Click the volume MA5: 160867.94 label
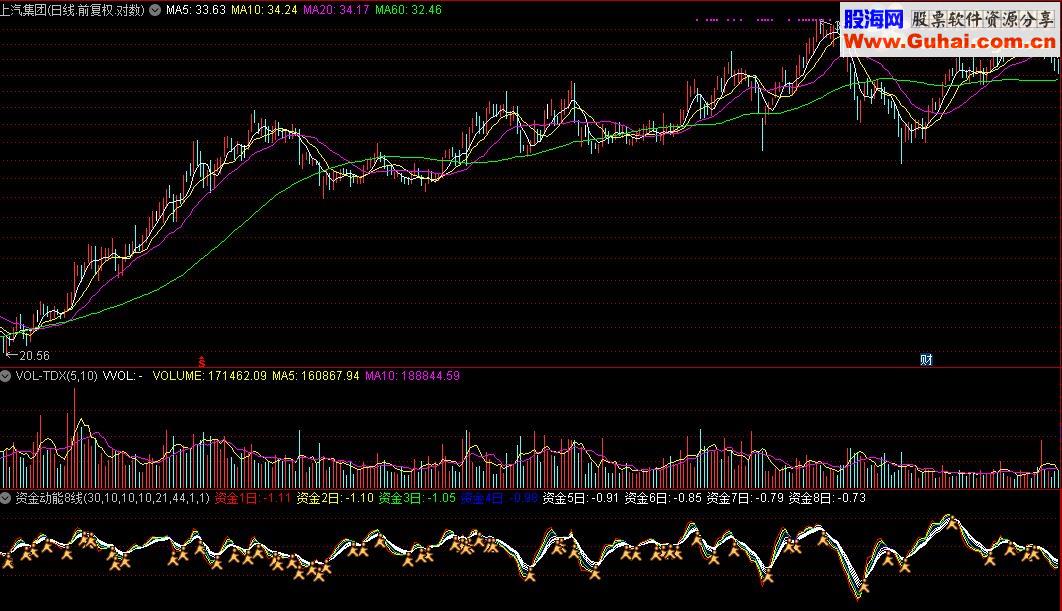The image size is (1062, 611). coord(316,376)
